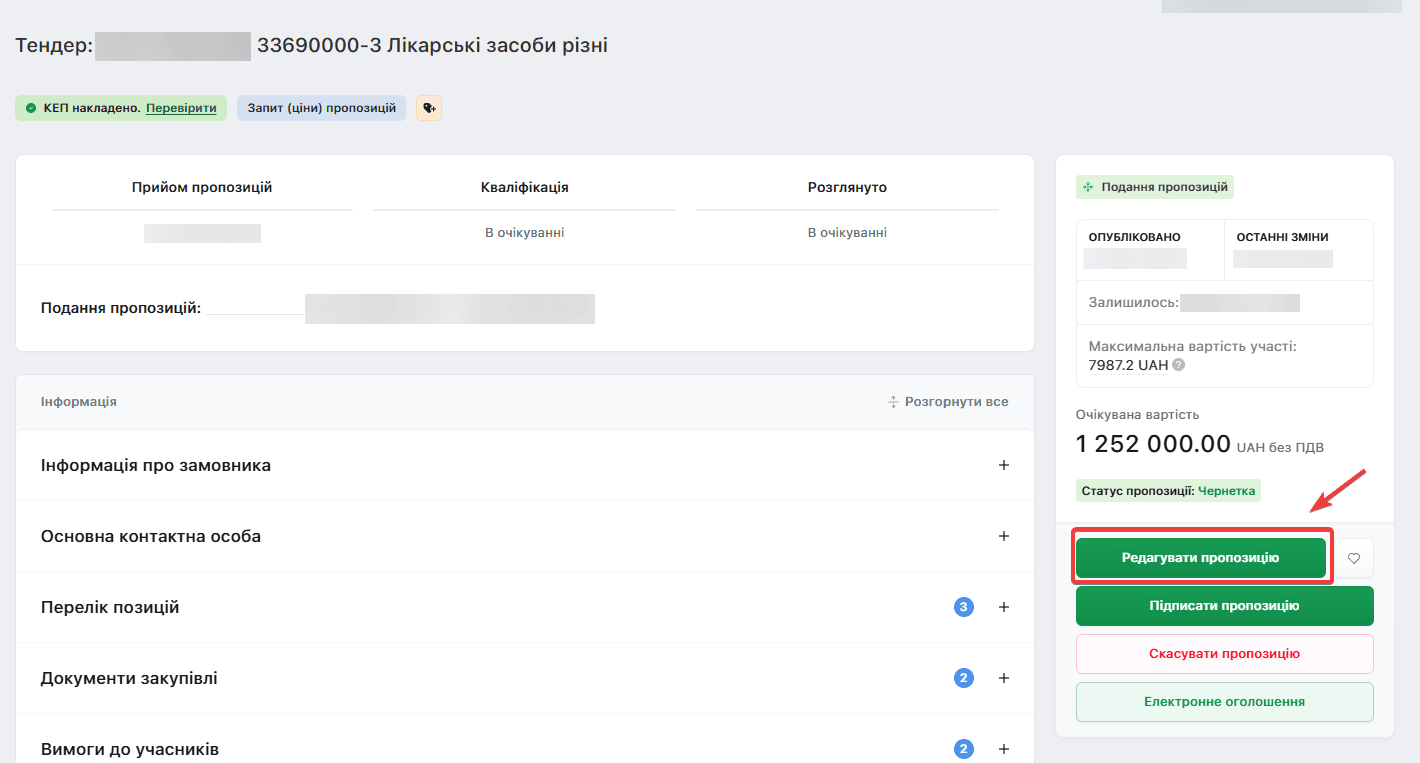1420x763 pixels.
Task: Expand all sections via Розгорнути все
Action: (x=948, y=402)
